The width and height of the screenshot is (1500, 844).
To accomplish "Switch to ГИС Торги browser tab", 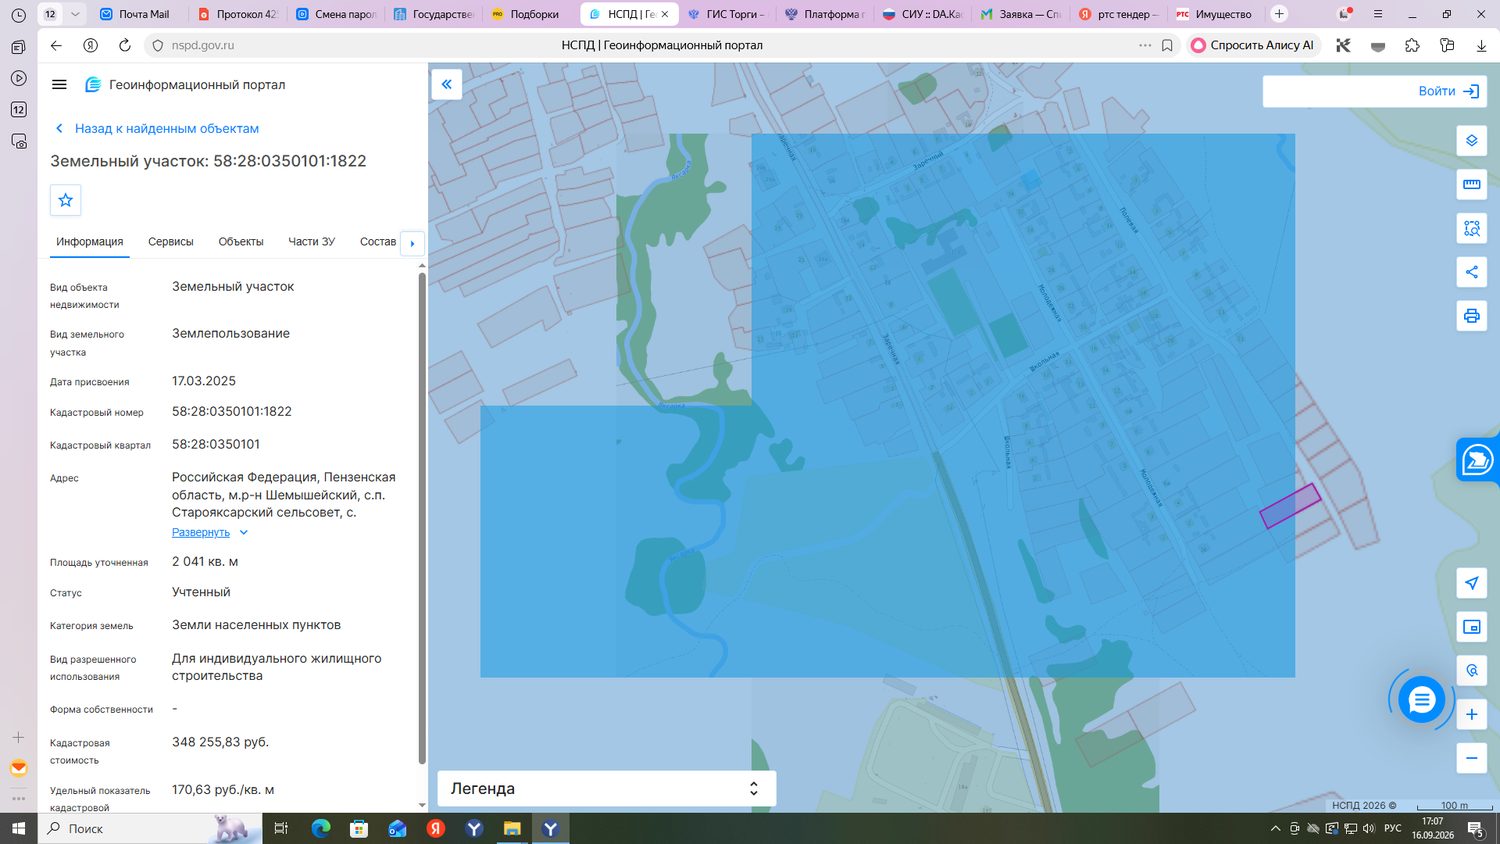I will pos(727,14).
